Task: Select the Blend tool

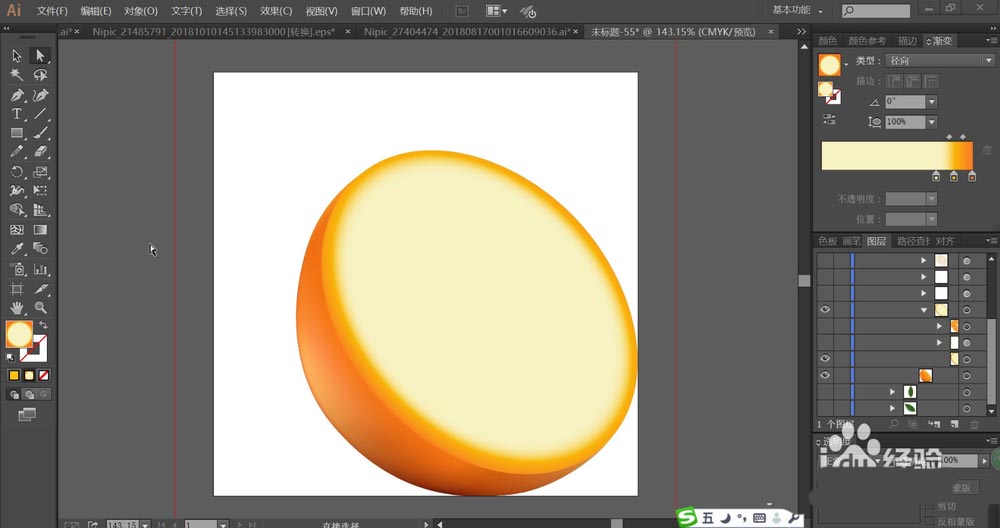Action: click(x=40, y=249)
